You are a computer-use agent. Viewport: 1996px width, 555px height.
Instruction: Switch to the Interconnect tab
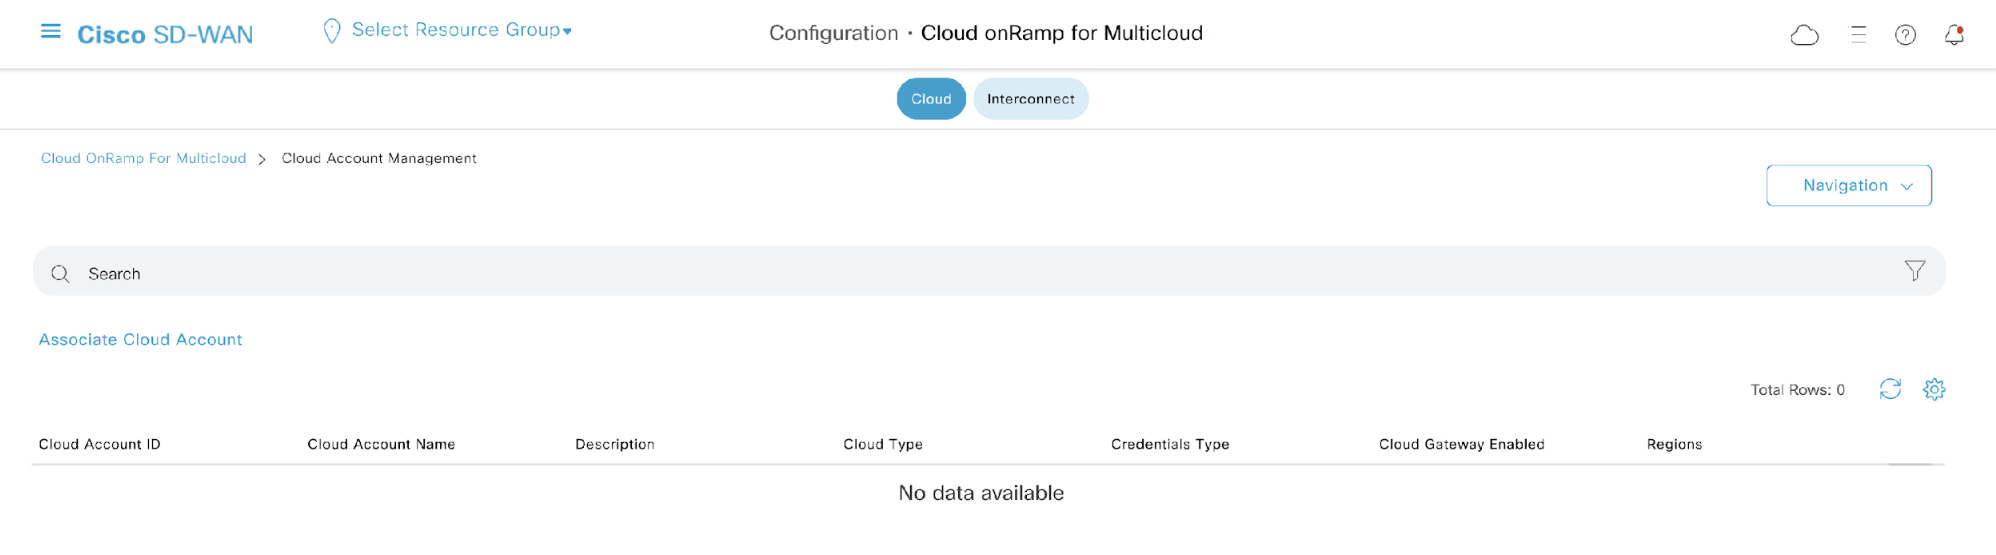[x=1031, y=99]
